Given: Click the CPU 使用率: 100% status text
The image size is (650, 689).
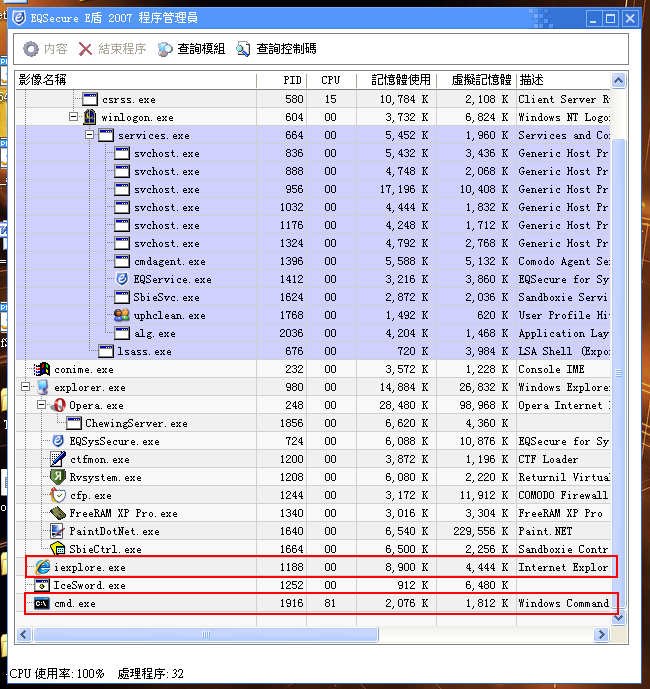Looking at the screenshot, I should pos(57,674).
